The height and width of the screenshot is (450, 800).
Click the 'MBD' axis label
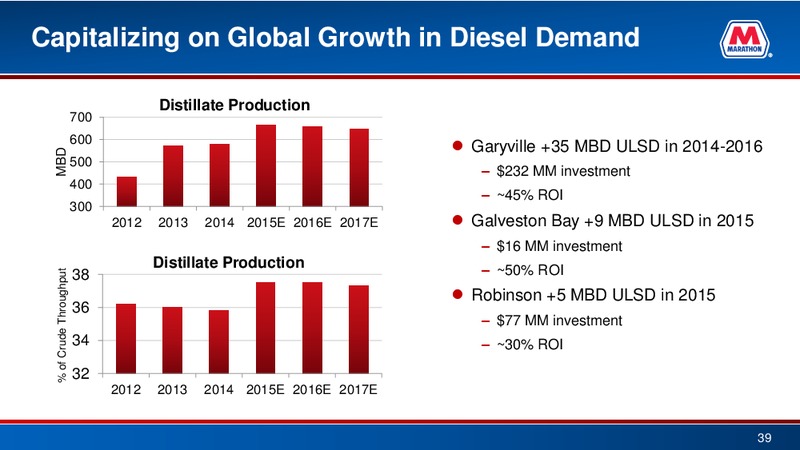tap(61, 162)
